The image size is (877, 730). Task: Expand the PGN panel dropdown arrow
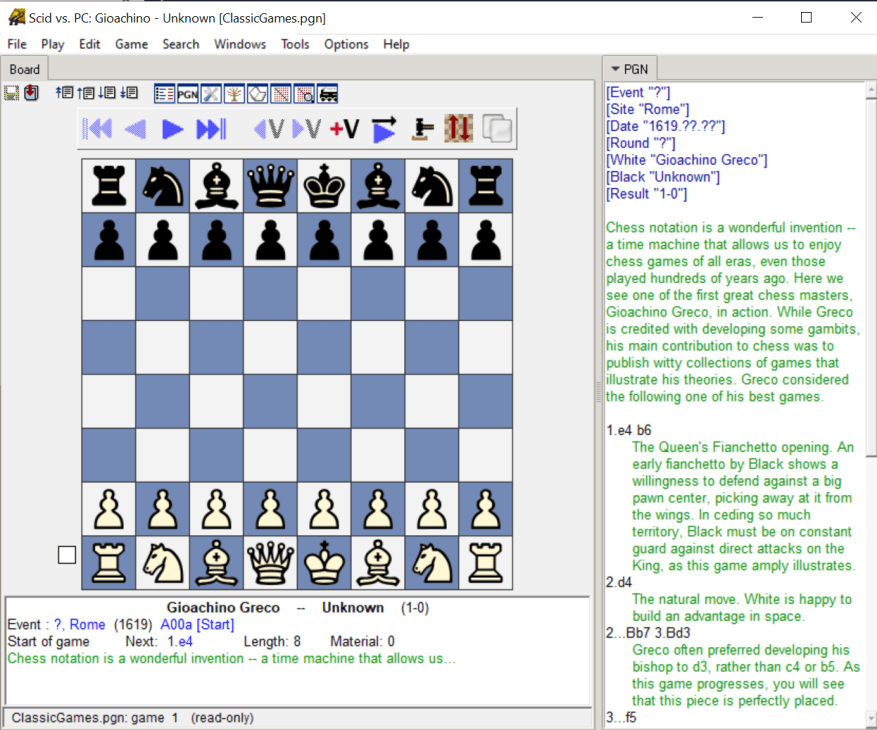[615, 69]
